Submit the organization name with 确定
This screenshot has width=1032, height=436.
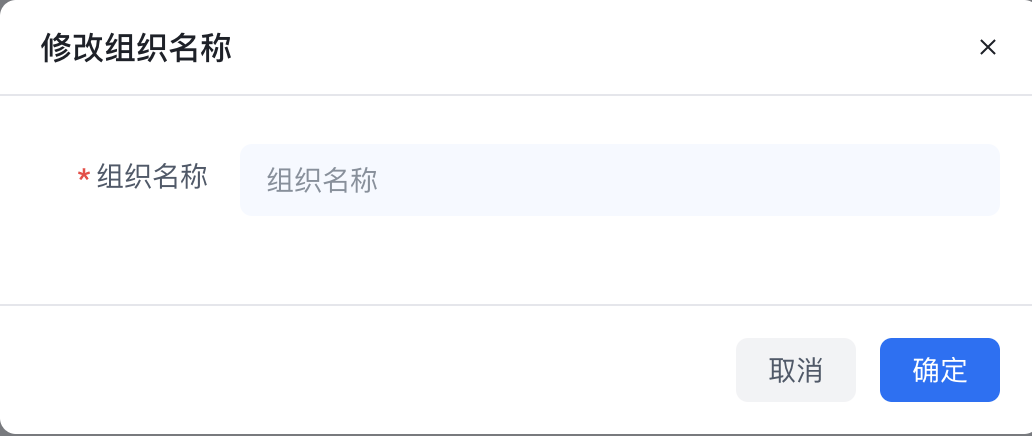coord(940,370)
